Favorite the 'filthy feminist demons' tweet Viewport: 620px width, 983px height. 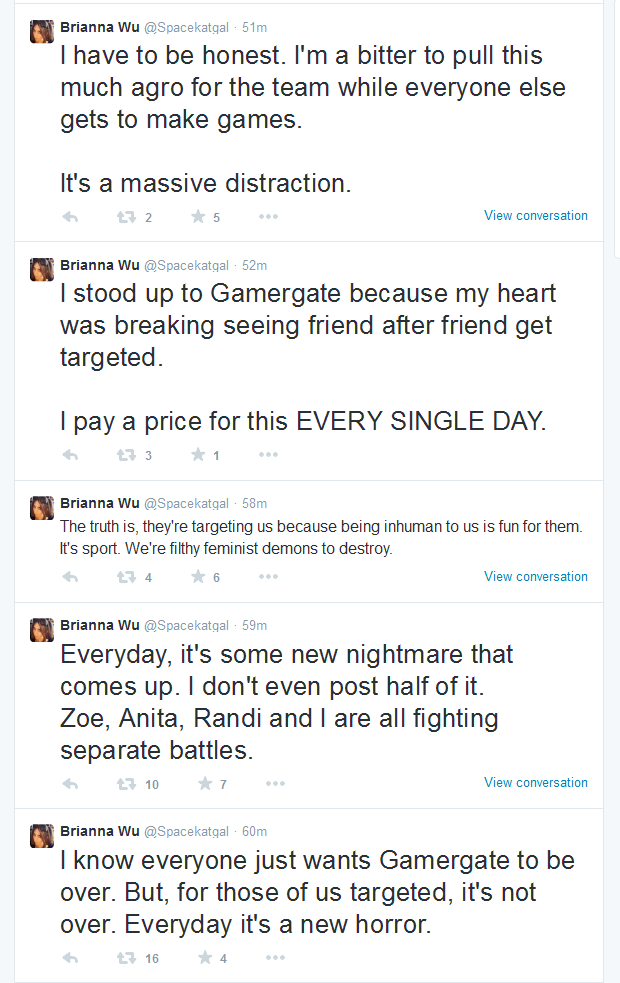tap(198, 576)
